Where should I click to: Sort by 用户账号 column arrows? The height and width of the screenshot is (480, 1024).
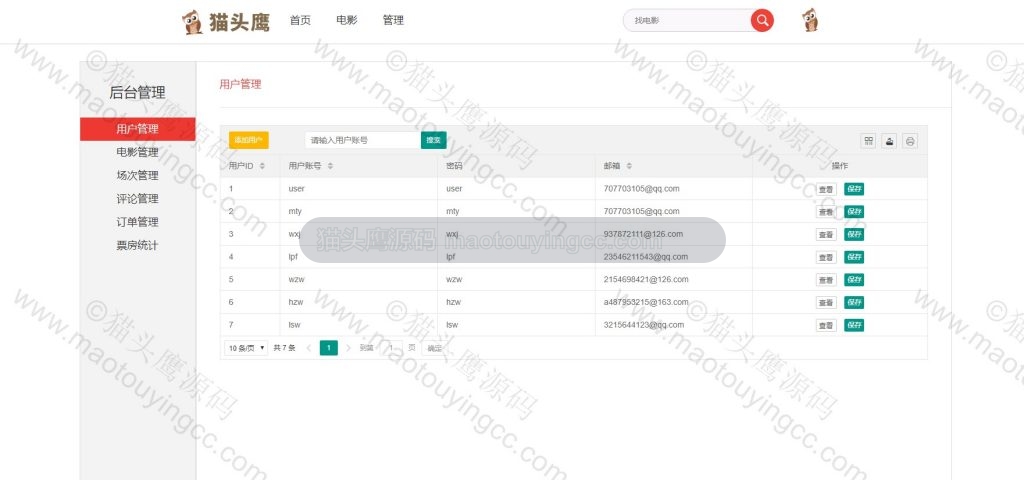(330, 167)
